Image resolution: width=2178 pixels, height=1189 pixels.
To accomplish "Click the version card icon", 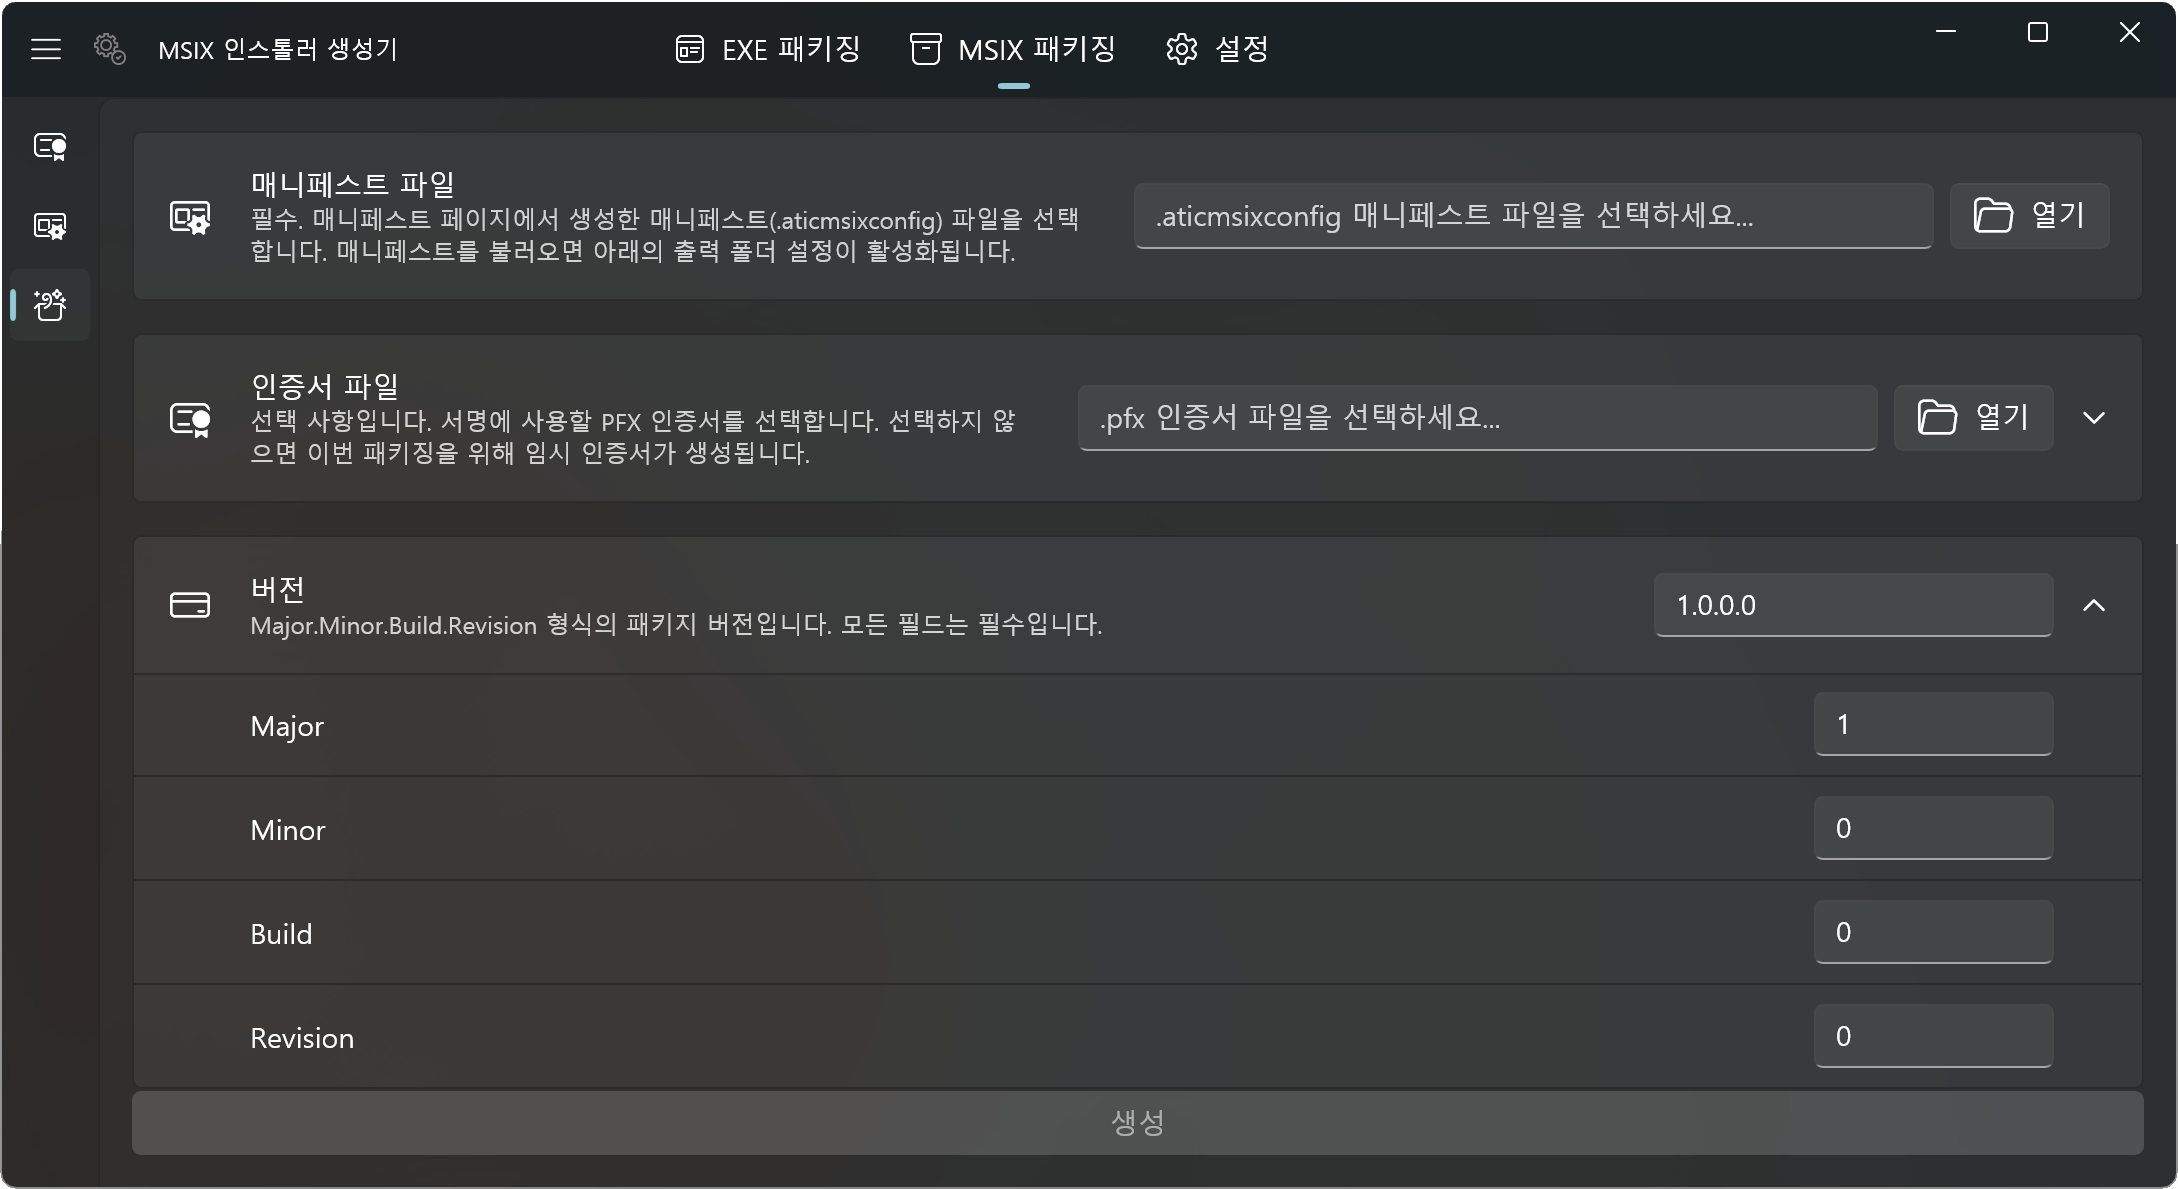I will click(x=190, y=605).
